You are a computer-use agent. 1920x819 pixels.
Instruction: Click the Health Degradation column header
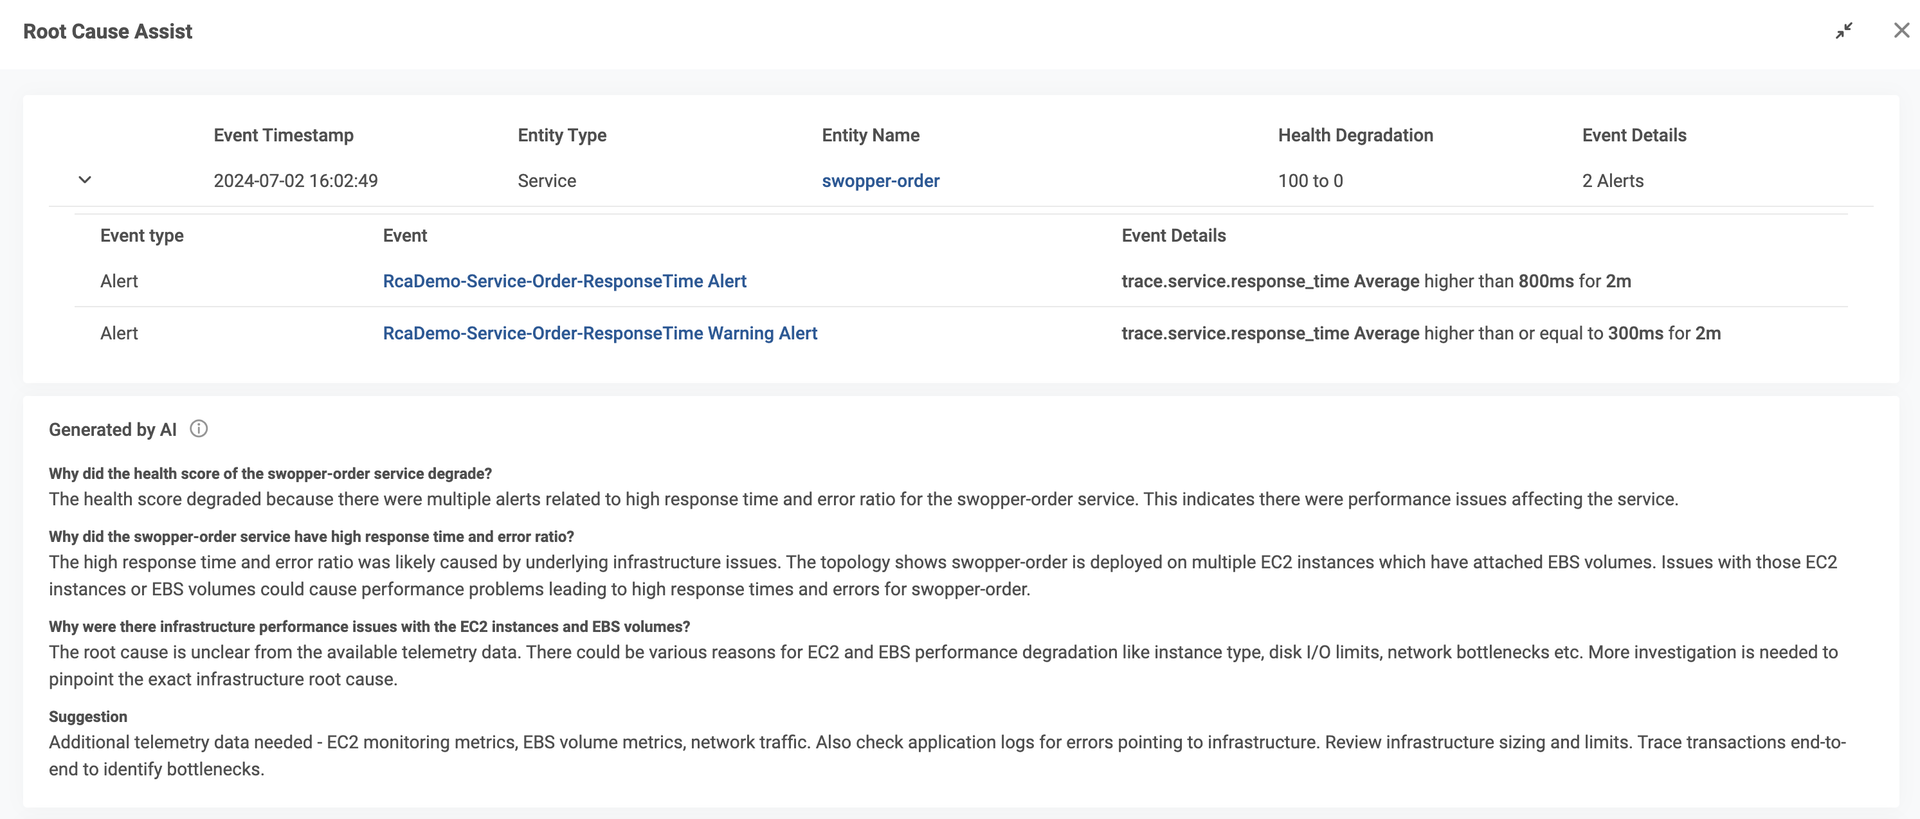pos(1355,135)
